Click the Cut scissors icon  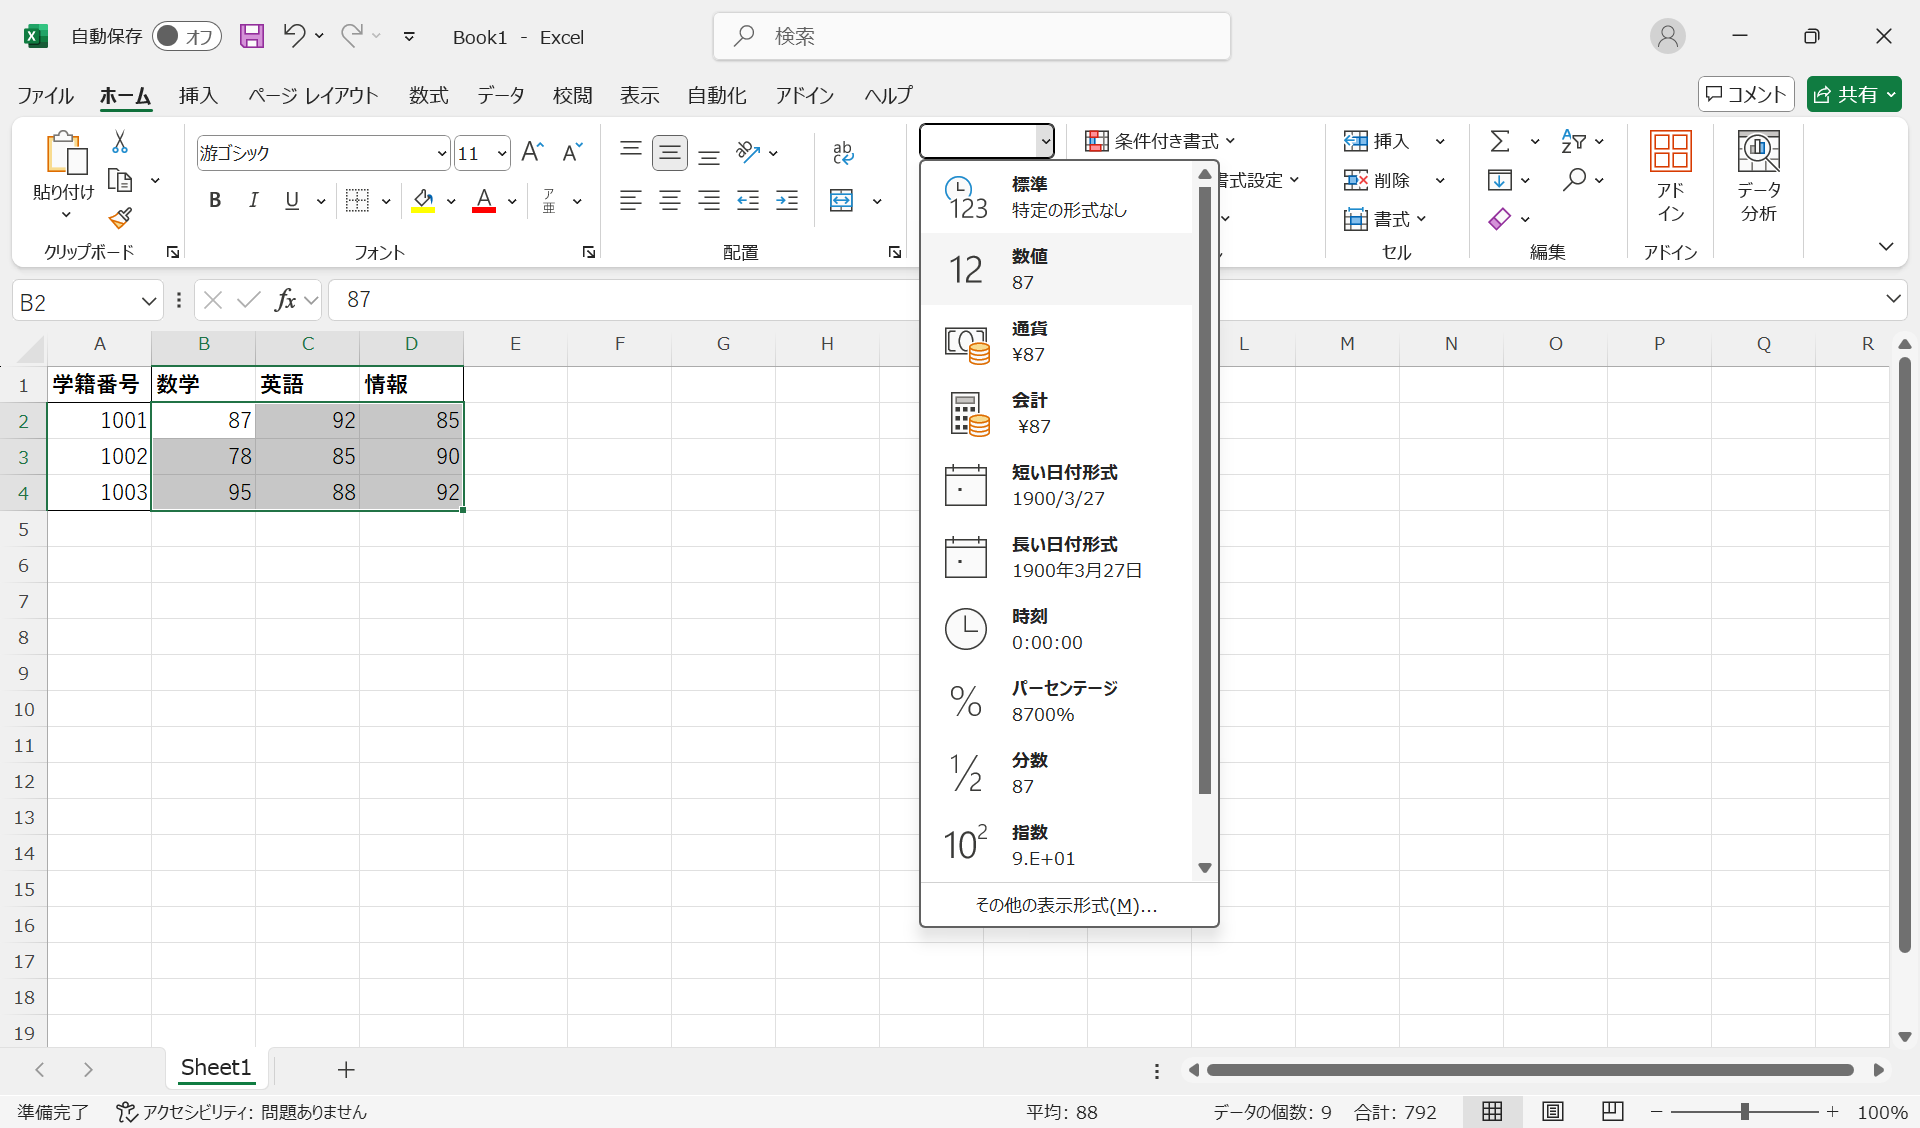(x=120, y=142)
